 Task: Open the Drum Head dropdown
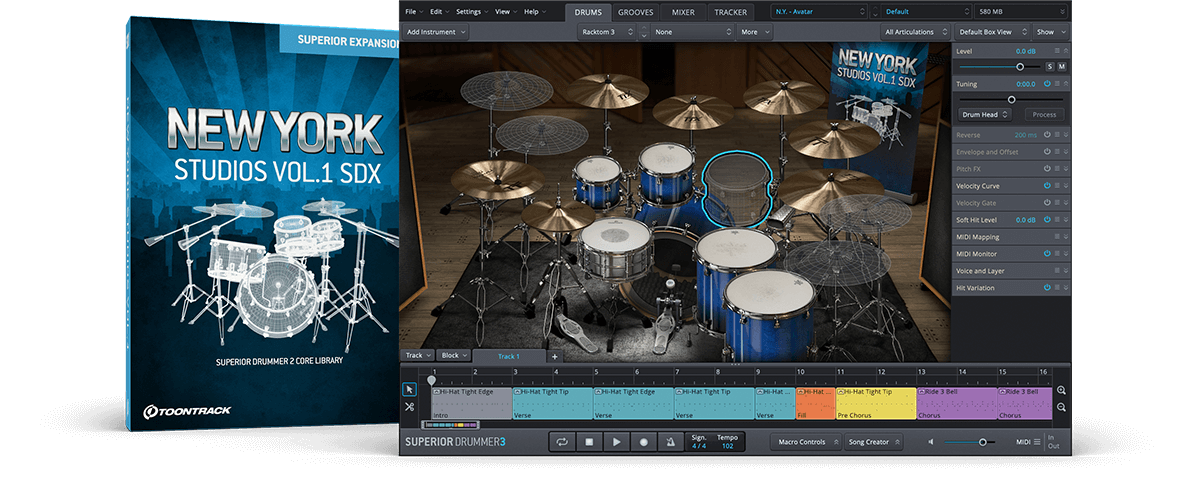tap(985, 115)
